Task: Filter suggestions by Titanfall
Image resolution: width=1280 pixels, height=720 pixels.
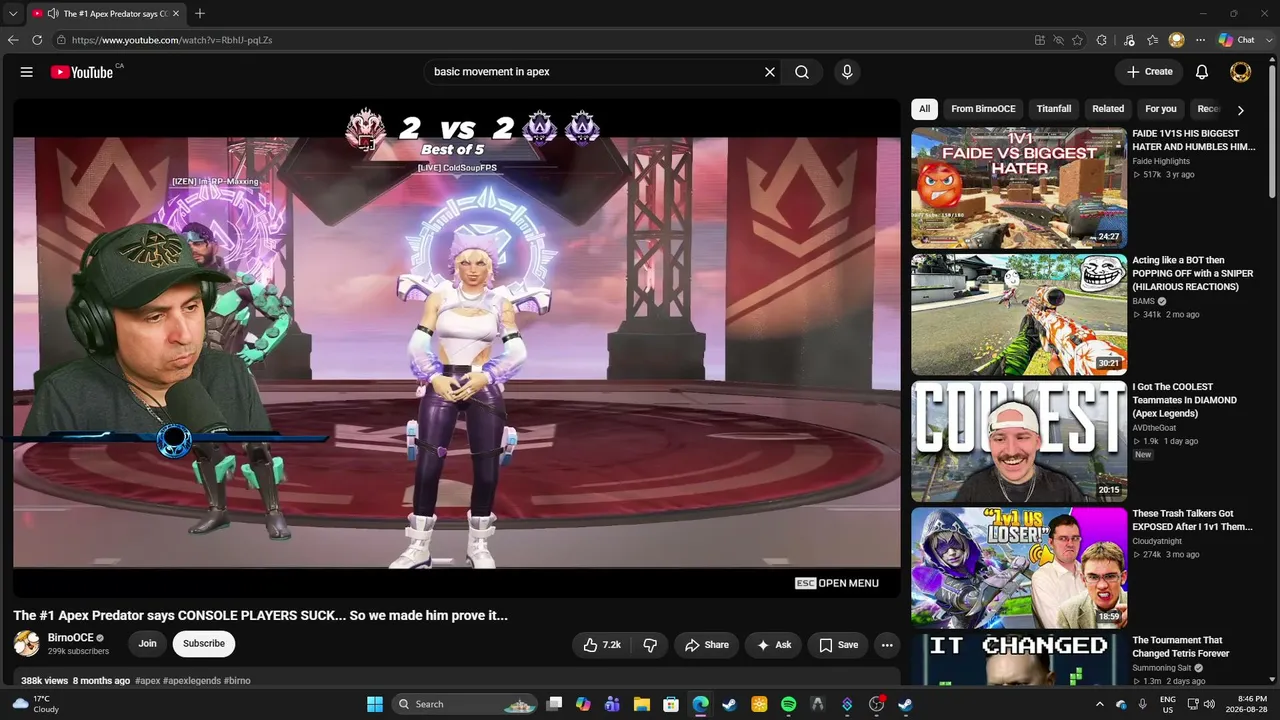Action: 1054,109
